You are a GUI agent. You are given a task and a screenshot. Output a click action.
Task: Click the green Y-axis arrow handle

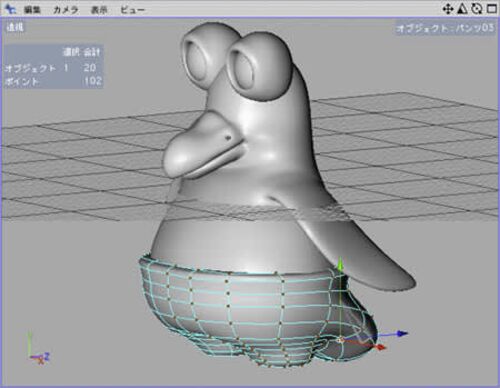(340, 264)
